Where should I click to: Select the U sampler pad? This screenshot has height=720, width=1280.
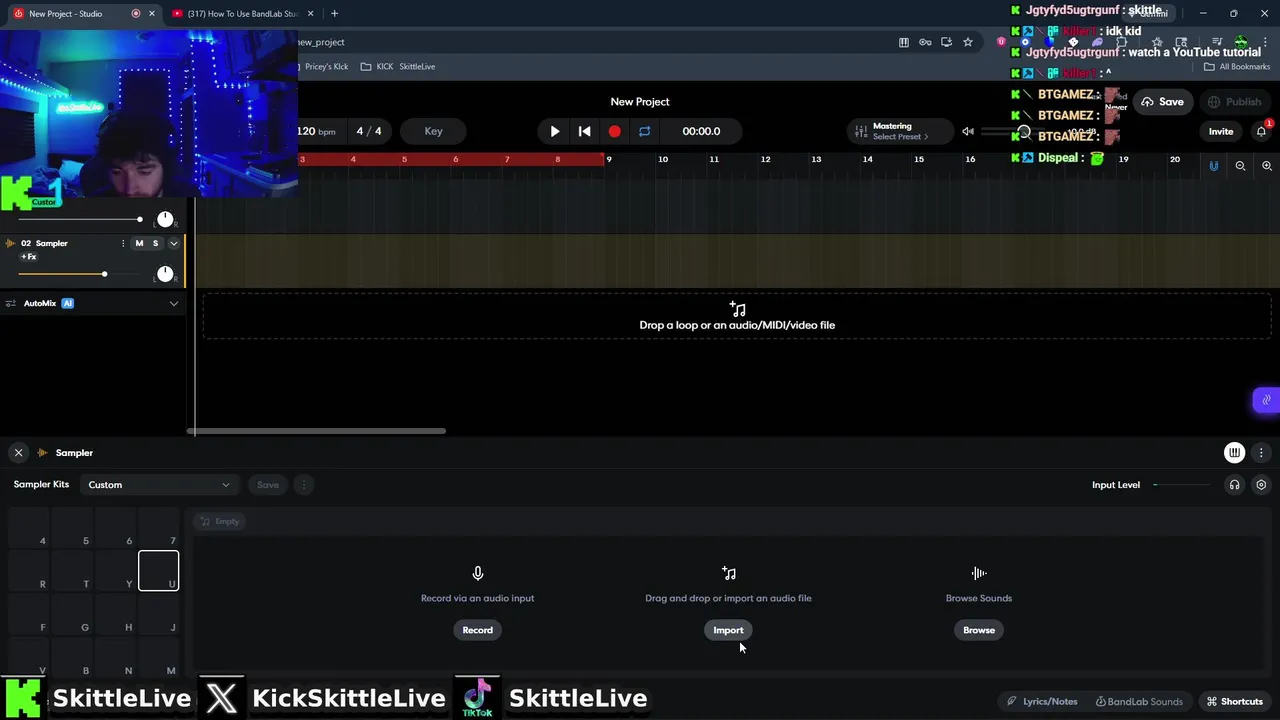(159, 571)
